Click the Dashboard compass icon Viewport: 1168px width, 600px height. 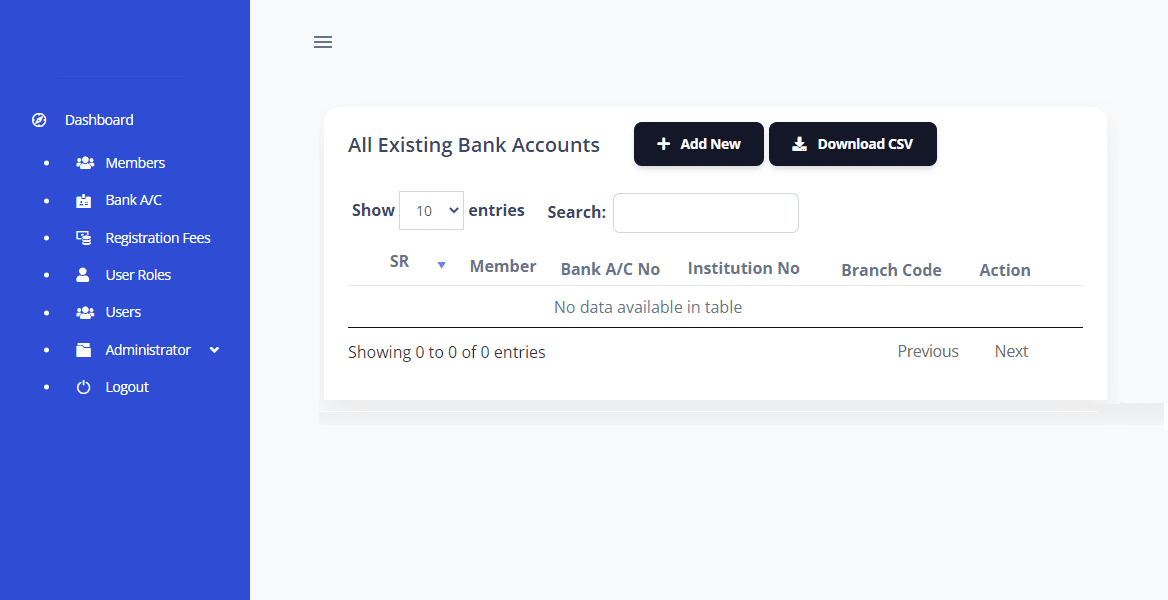coord(40,120)
